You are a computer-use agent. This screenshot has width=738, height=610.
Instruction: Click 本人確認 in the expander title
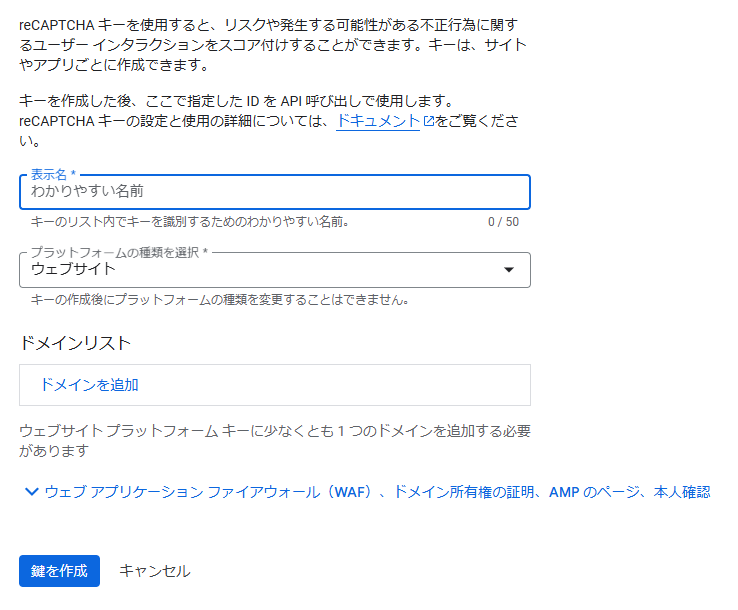pyautogui.click(x=682, y=492)
